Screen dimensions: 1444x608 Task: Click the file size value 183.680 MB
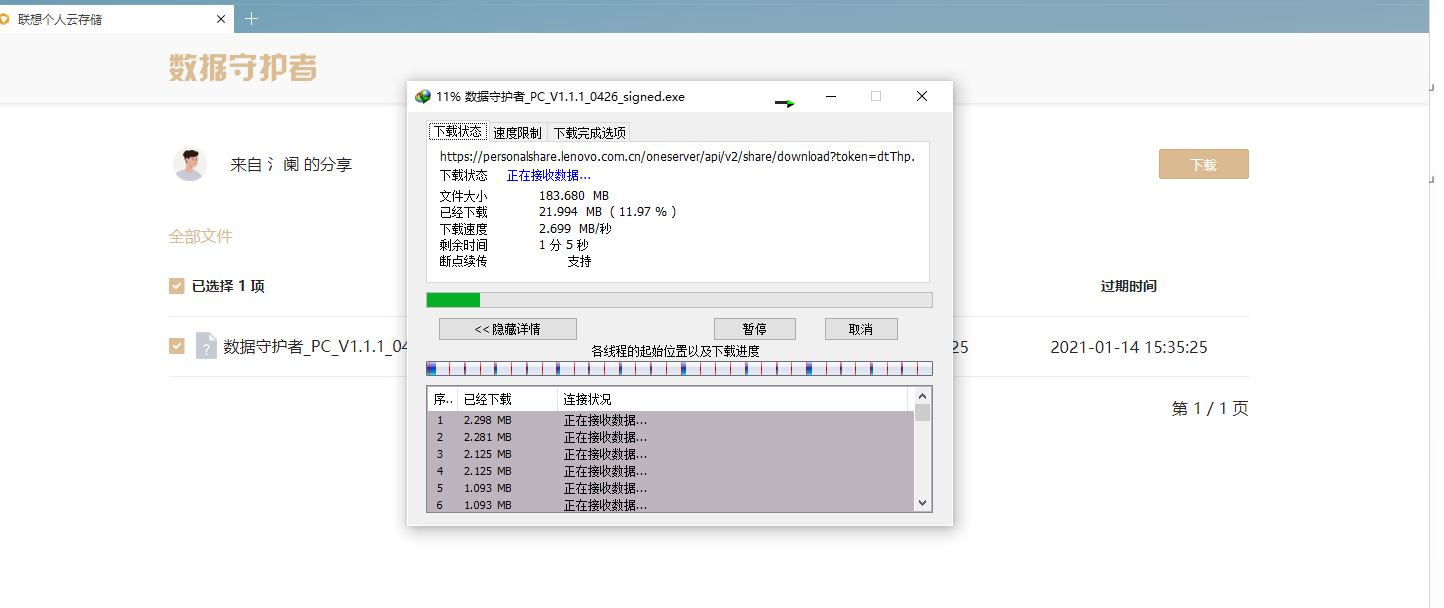coord(574,196)
